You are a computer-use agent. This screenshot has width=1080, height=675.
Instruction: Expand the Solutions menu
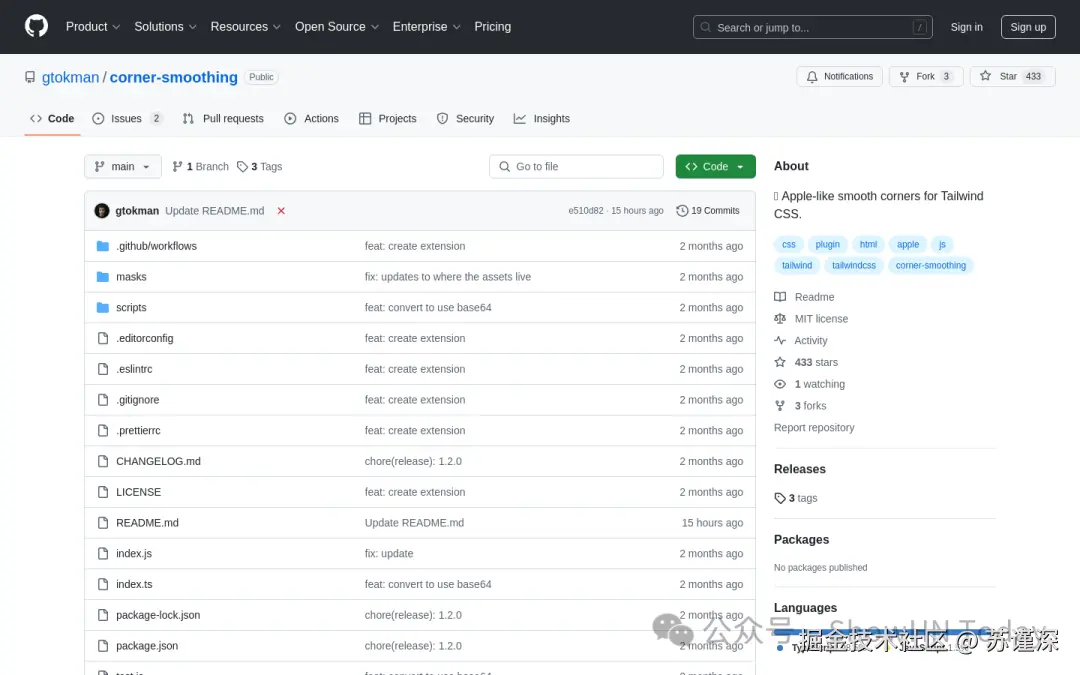[165, 27]
